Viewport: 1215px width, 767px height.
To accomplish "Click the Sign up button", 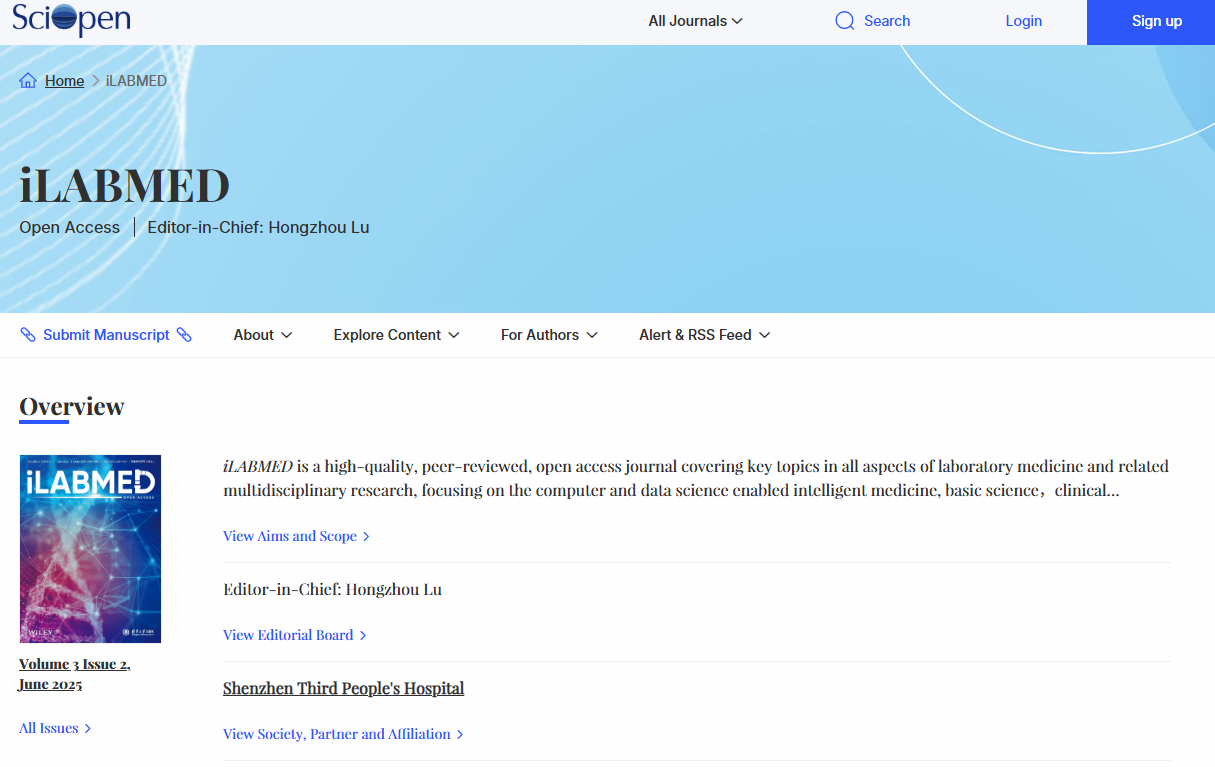I will (1156, 21).
